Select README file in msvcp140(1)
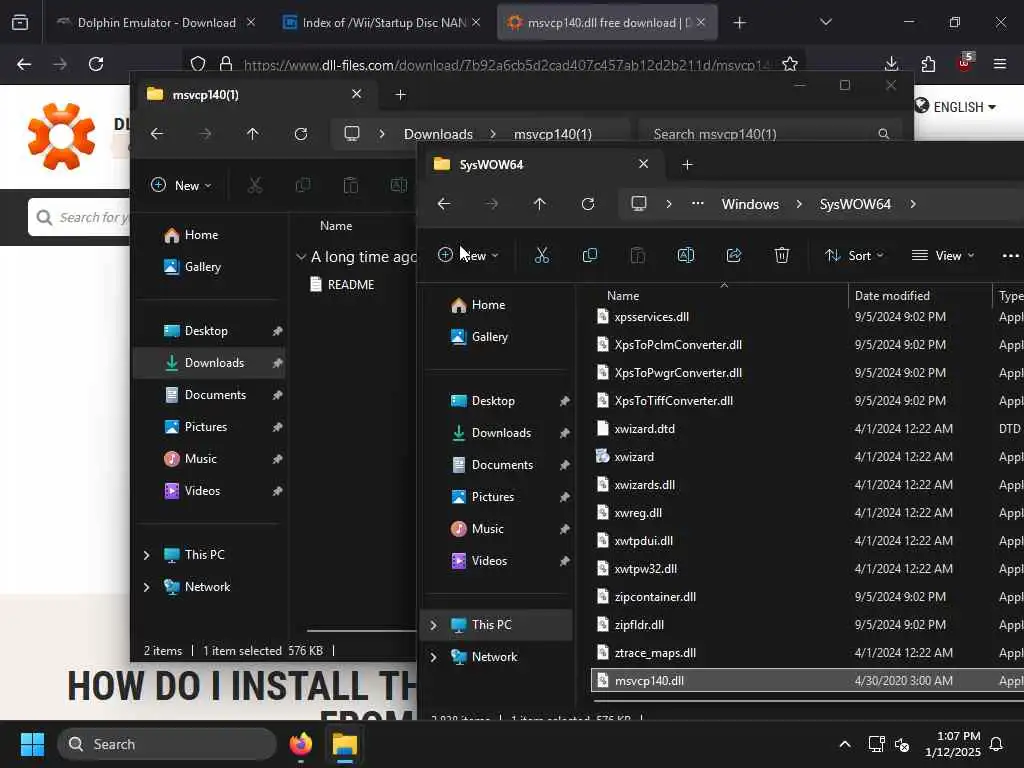This screenshot has width=1024, height=768. (351, 285)
